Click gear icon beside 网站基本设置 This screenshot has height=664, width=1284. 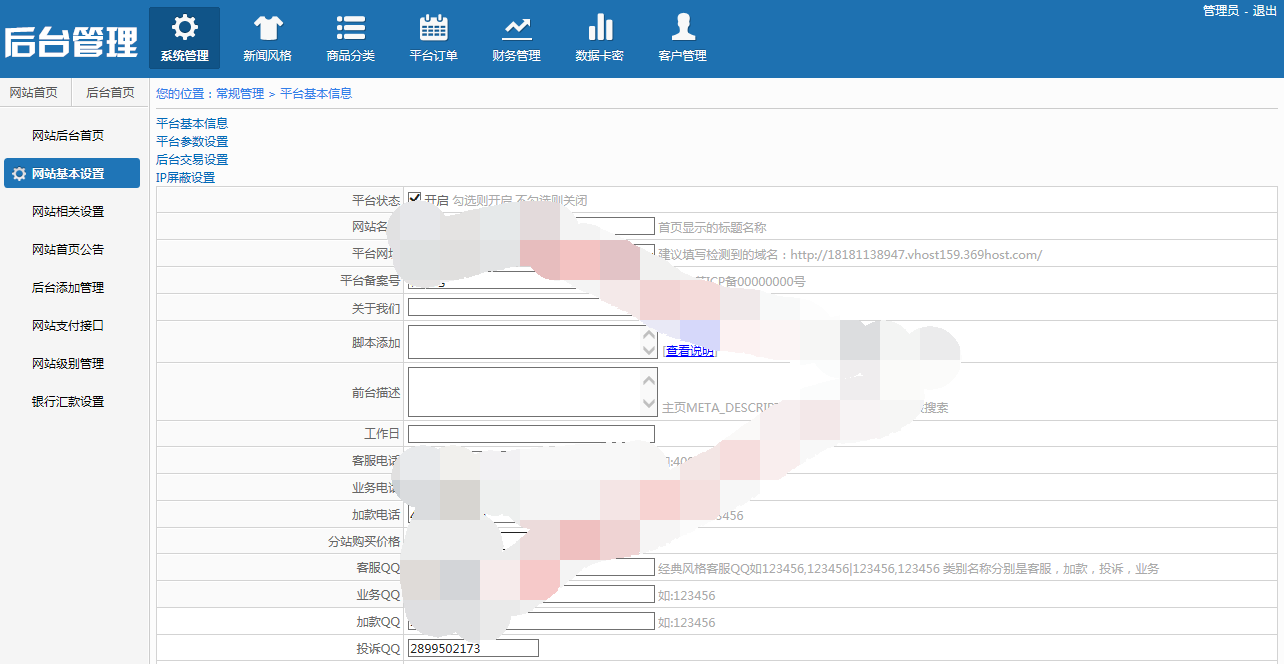pos(19,174)
